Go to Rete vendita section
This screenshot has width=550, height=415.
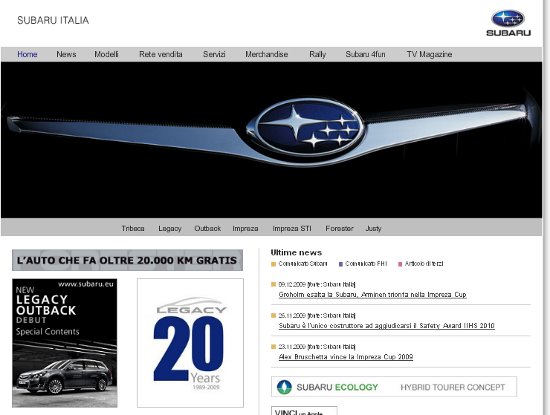pos(161,54)
